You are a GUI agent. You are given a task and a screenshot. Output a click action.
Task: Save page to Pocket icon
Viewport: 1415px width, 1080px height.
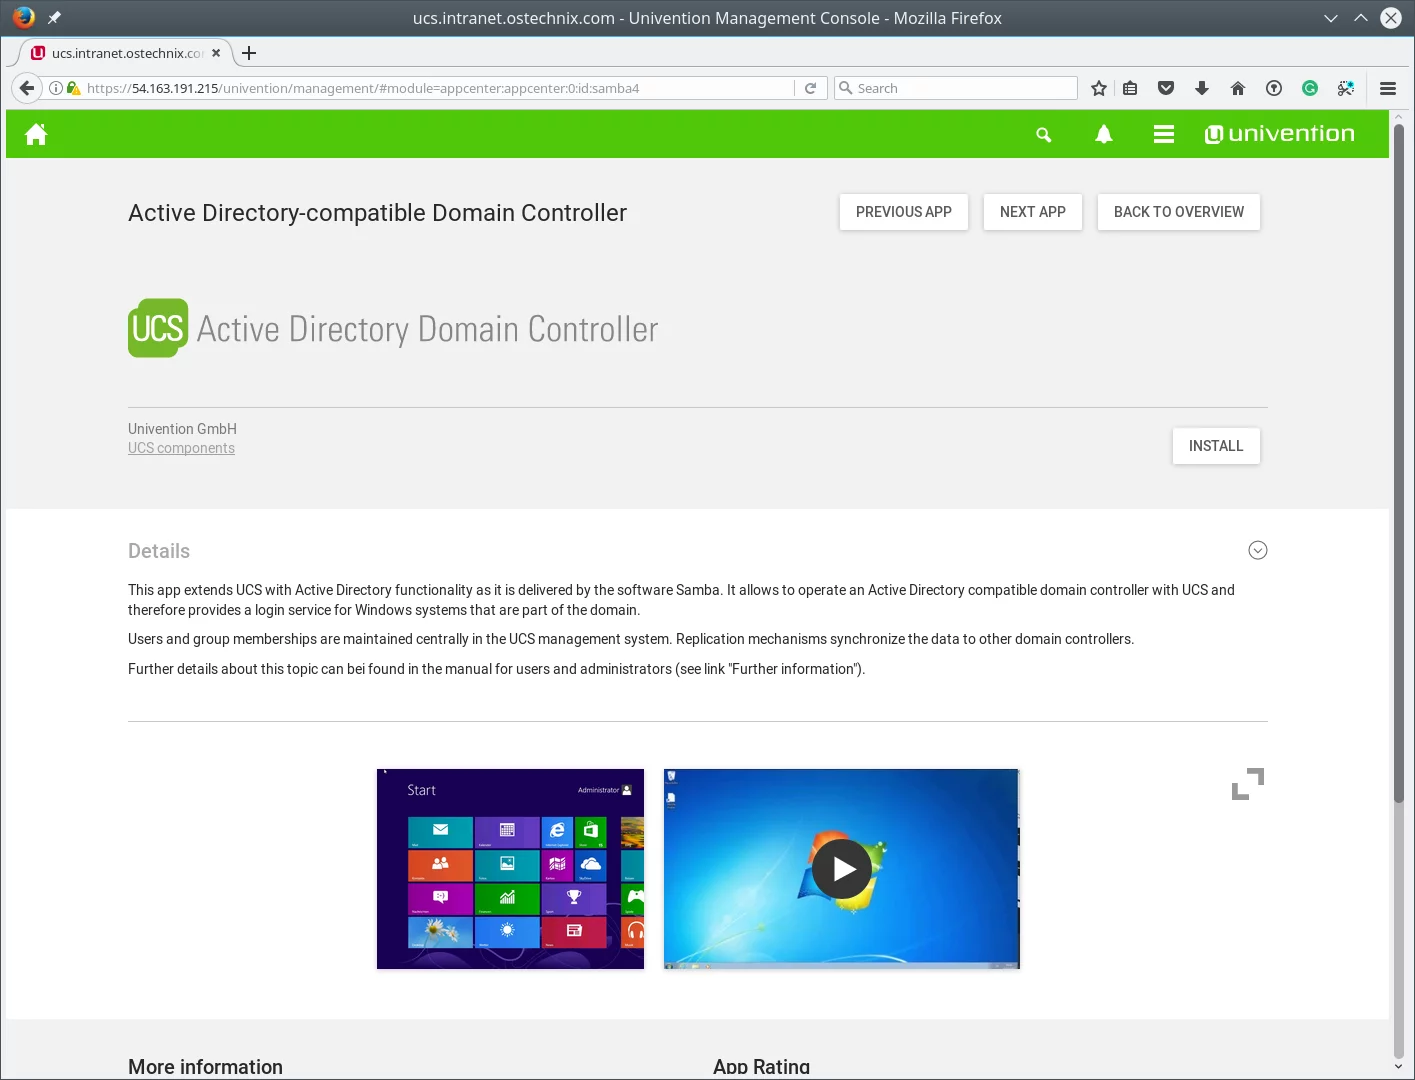pos(1166,88)
